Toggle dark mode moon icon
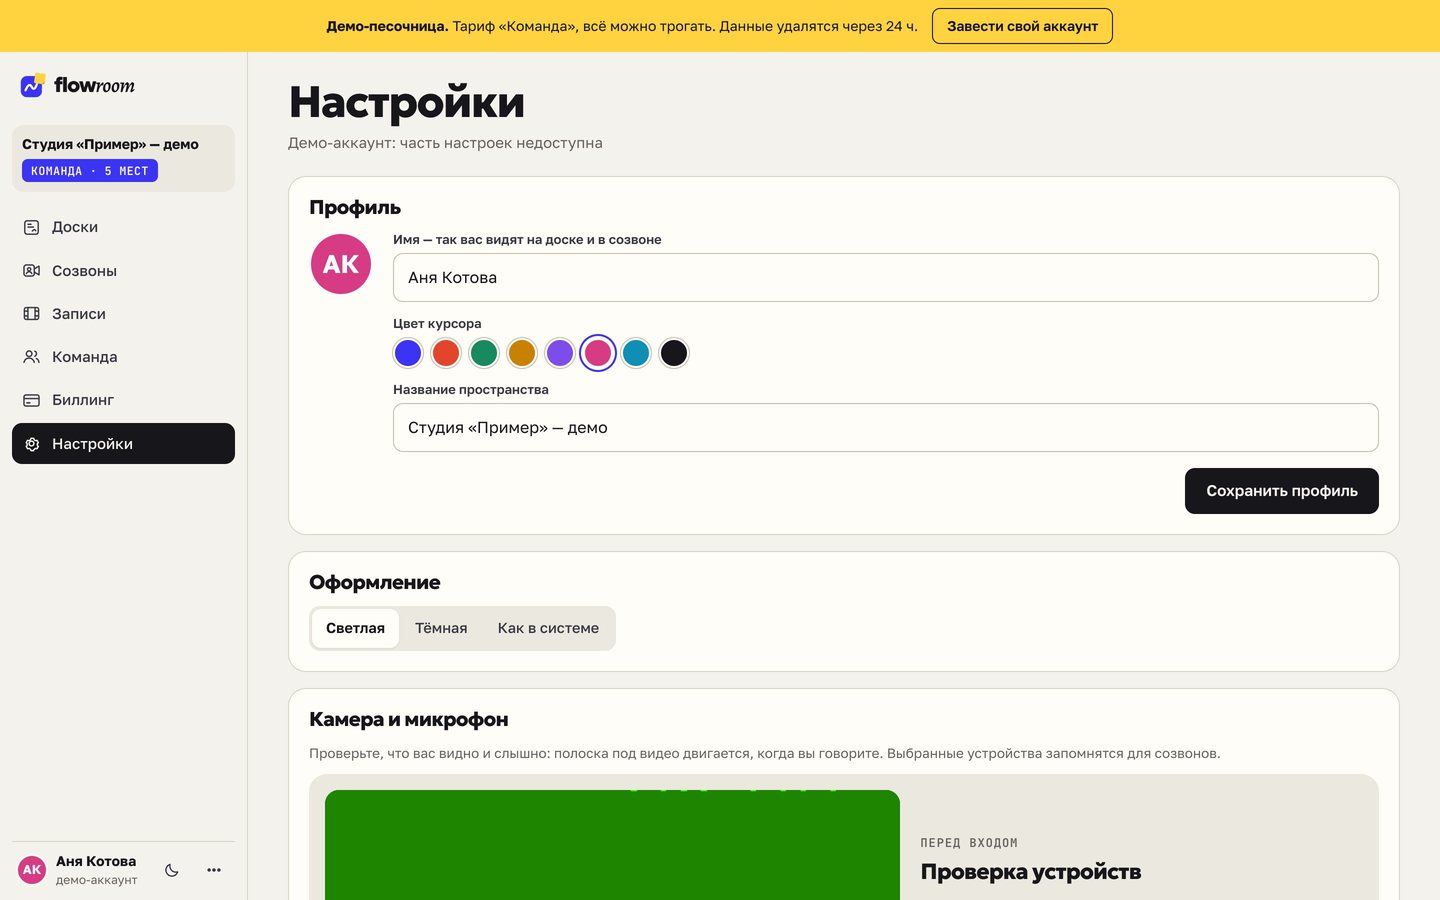Screen dimensions: 1440x900 coord(172,870)
